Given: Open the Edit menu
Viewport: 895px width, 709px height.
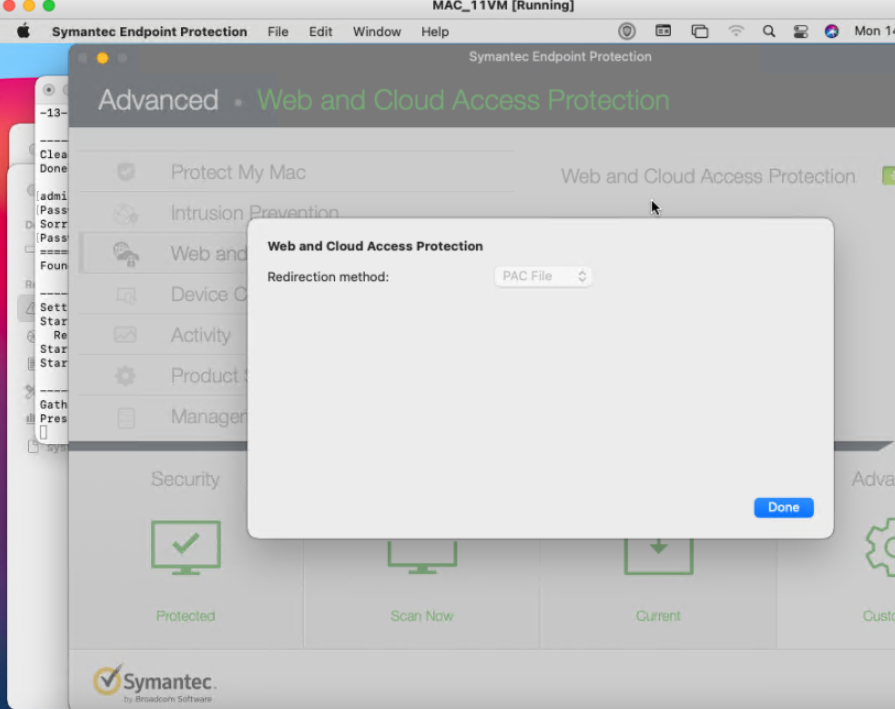Looking at the screenshot, I should click(x=320, y=31).
